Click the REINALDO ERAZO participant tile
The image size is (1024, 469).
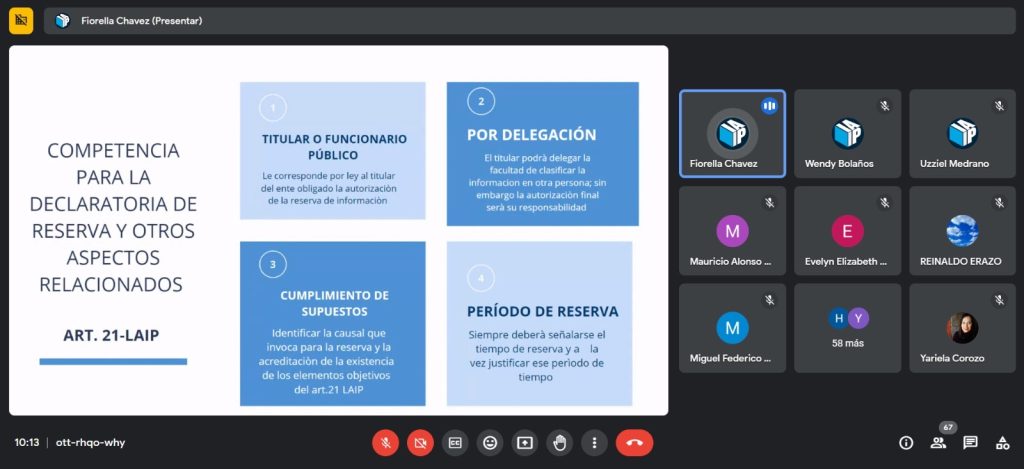pos(962,231)
